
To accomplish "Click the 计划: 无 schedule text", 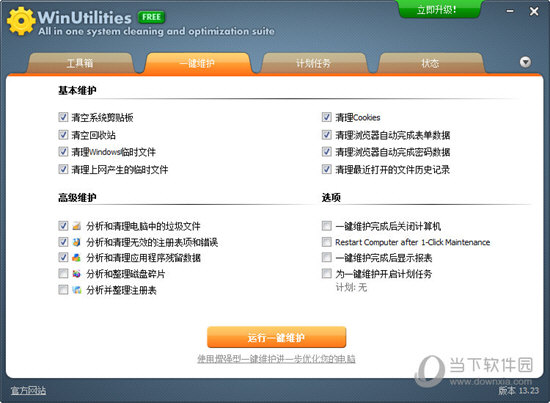I will click(351, 288).
